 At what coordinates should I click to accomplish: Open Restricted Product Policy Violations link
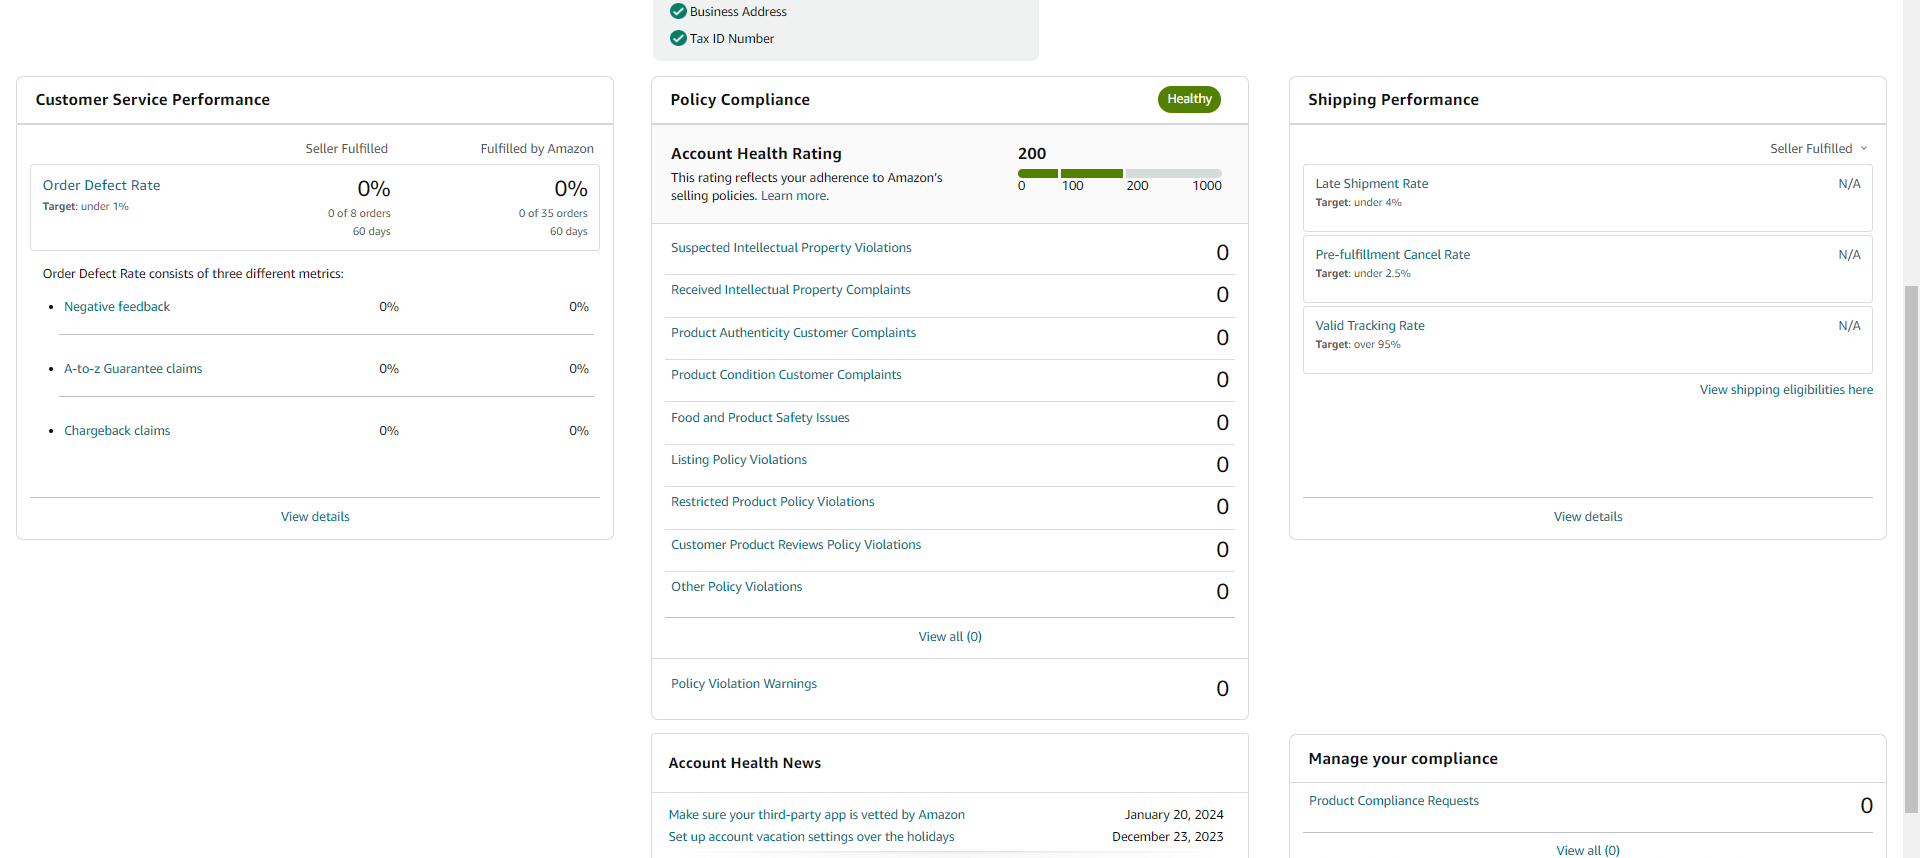[773, 502]
